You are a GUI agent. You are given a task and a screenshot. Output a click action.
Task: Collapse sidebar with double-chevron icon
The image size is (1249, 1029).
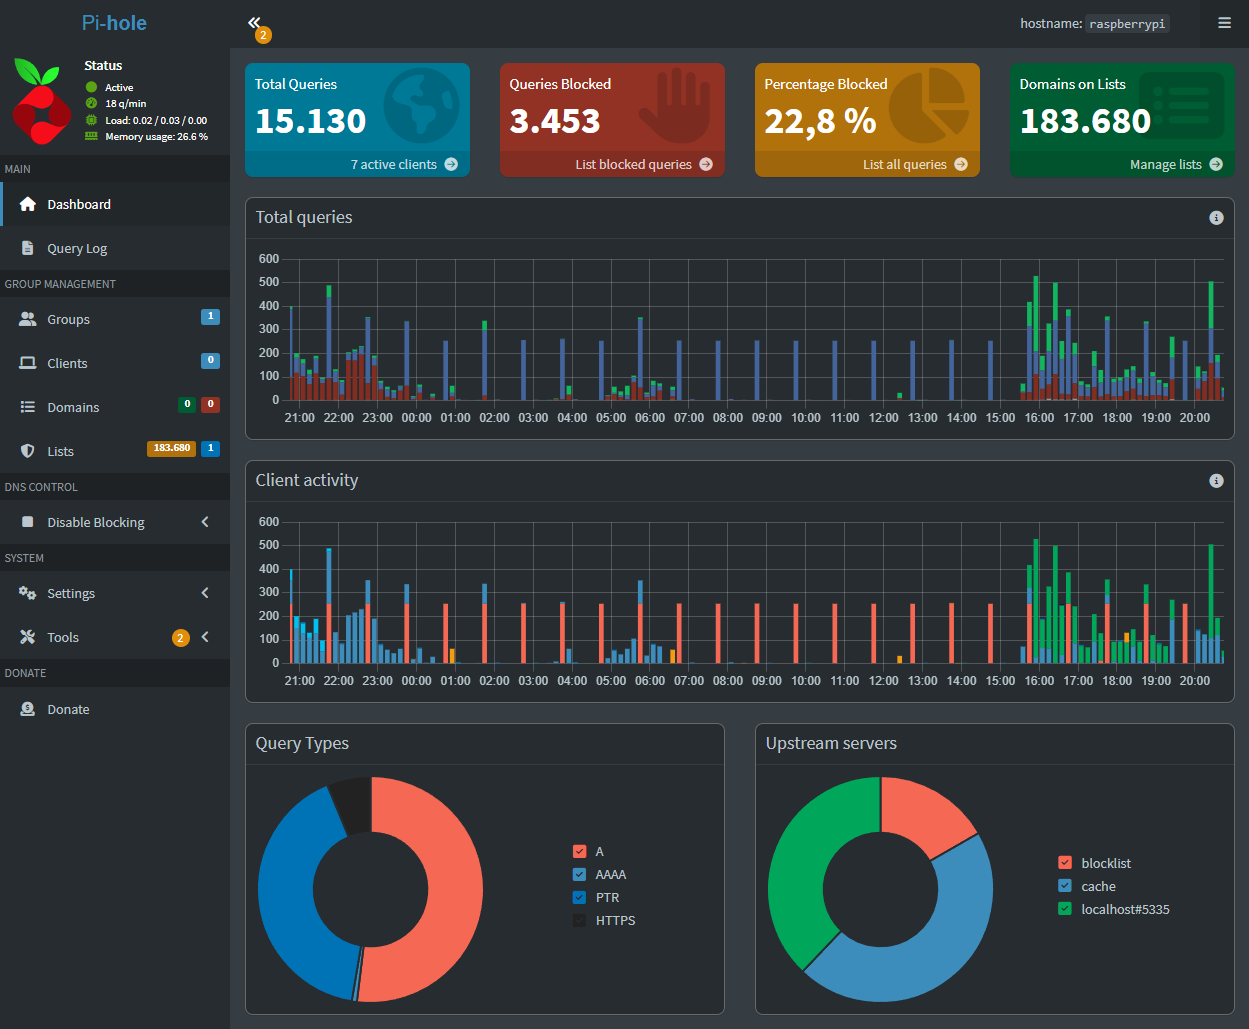point(254,22)
